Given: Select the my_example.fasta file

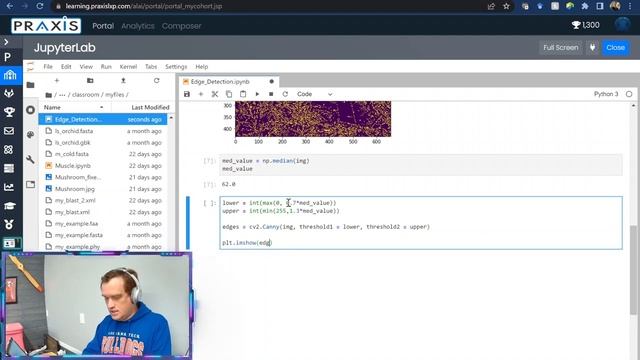Looking at the screenshot, I should (103, 235).
